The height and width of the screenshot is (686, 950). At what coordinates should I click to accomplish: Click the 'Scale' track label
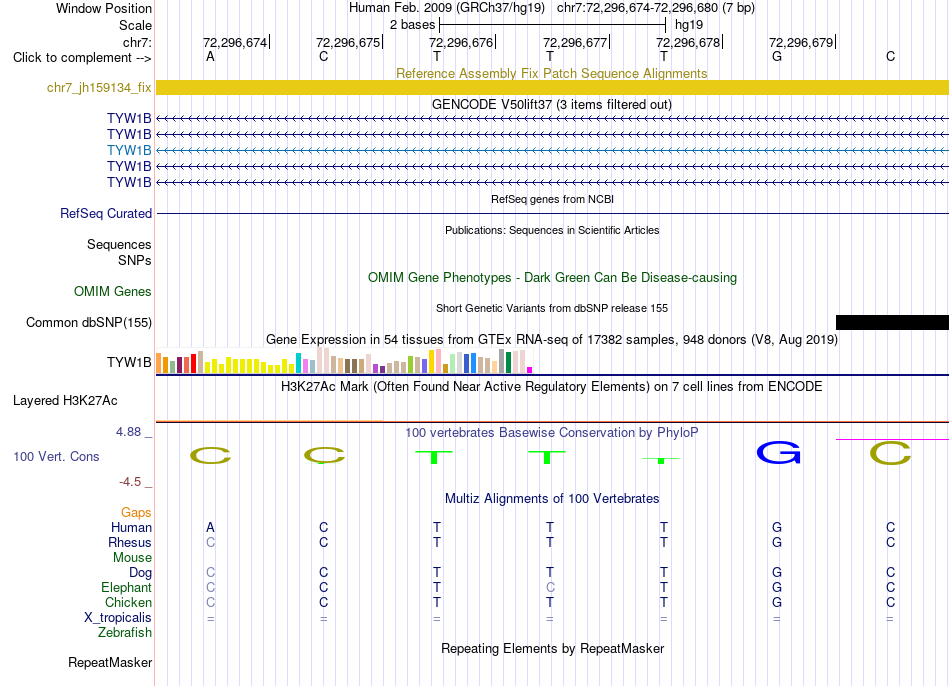click(x=135, y=25)
